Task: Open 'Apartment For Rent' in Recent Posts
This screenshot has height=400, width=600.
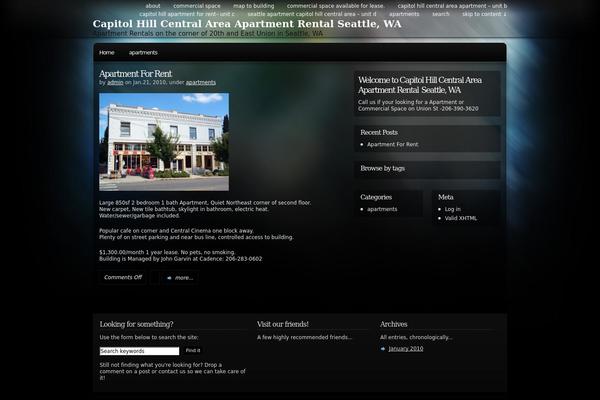Action: pos(393,144)
